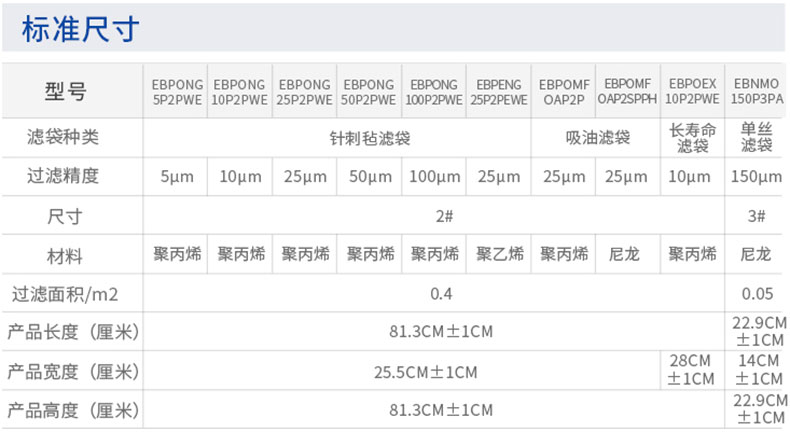Viewport: 790px width, 432px height.
Task: Click the 滤袋种类 row label
Action: coord(65,138)
